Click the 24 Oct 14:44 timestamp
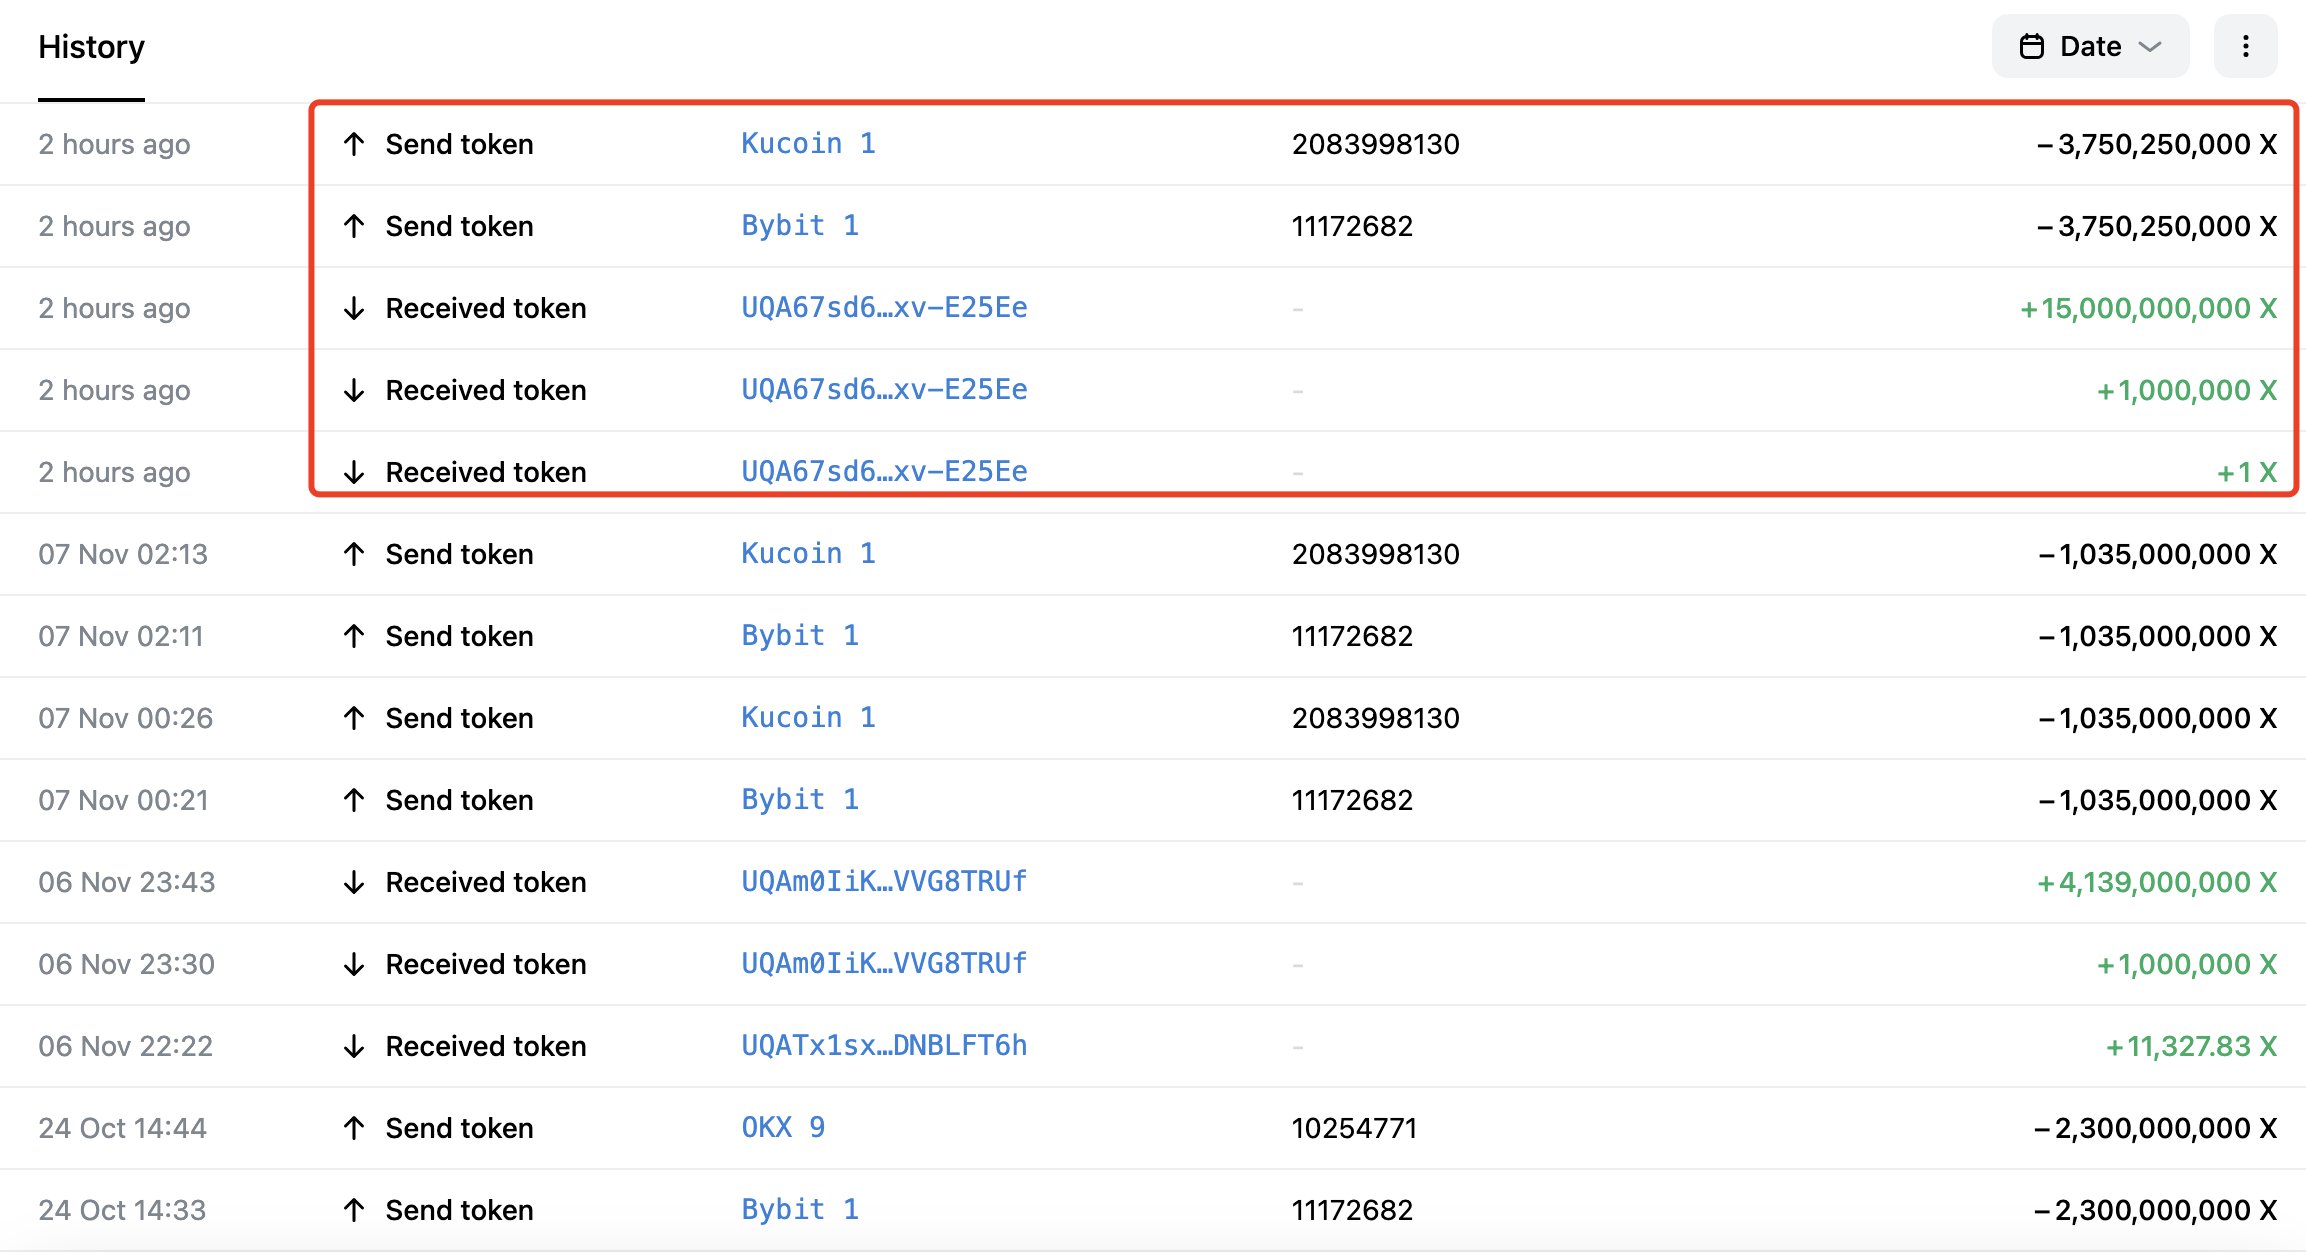The image size is (2306, 1252). tap(122, 1128)
